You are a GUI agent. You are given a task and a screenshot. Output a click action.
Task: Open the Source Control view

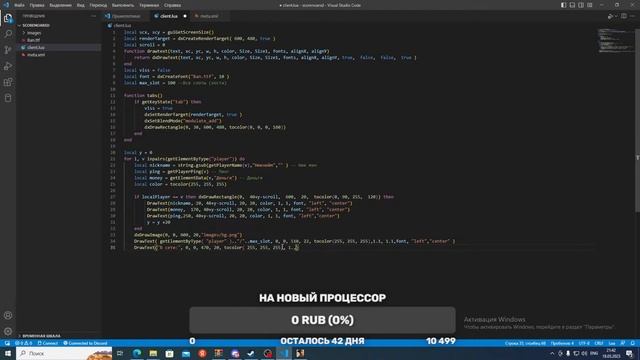point(8,50)
